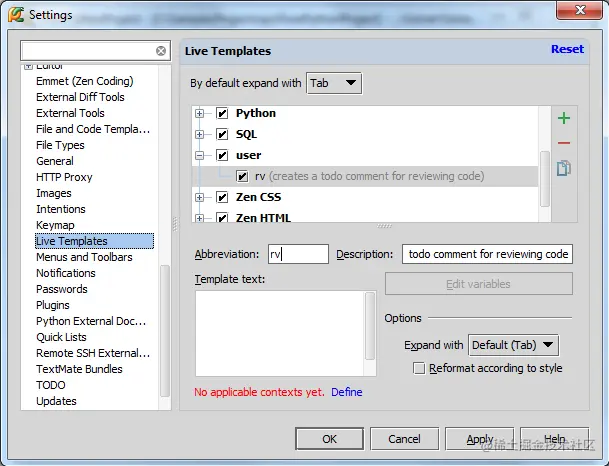This screenshot has height=466, width=609.
Task: Open Intentions settings page
Action: coord(61,209)
